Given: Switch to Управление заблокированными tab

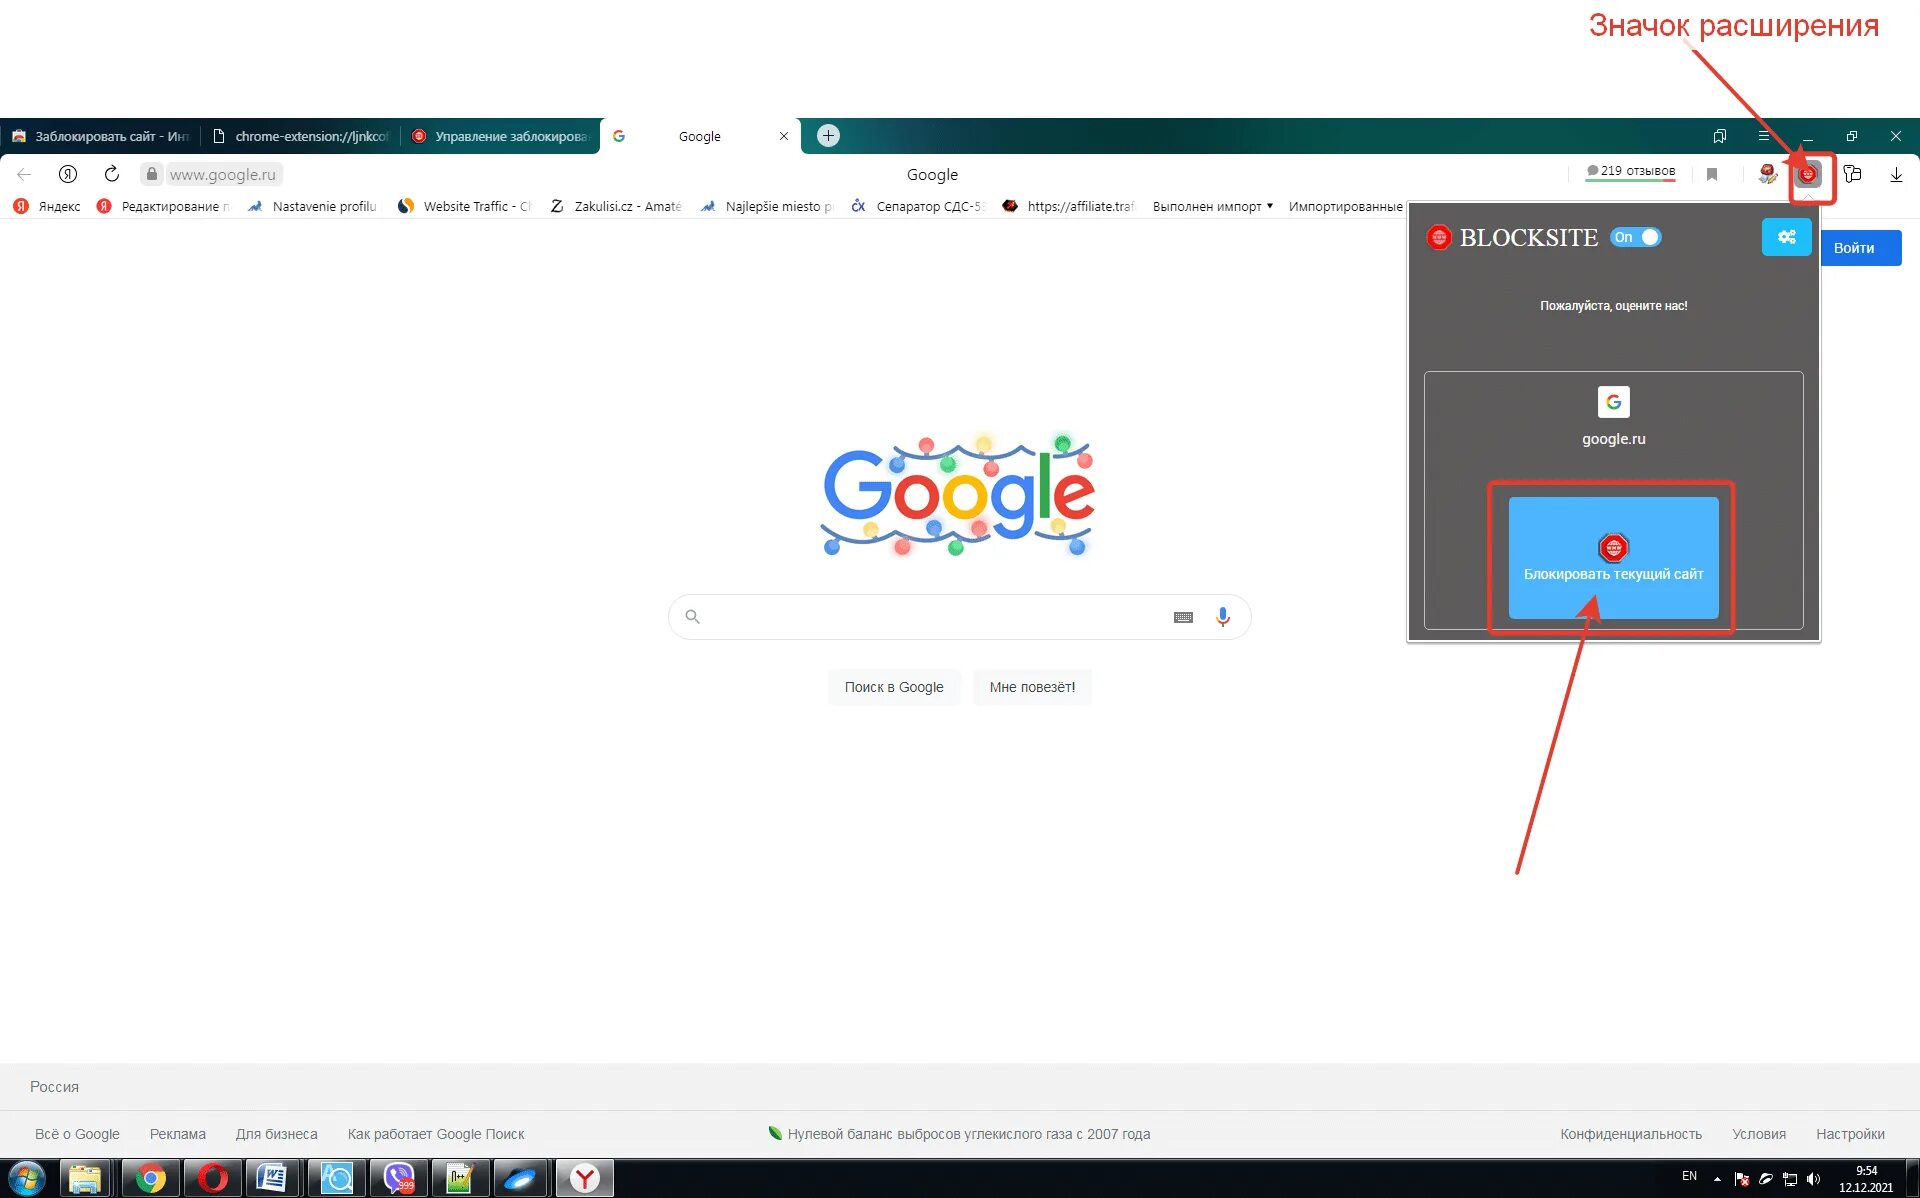Looking at the screenshot, I should 500,136.
